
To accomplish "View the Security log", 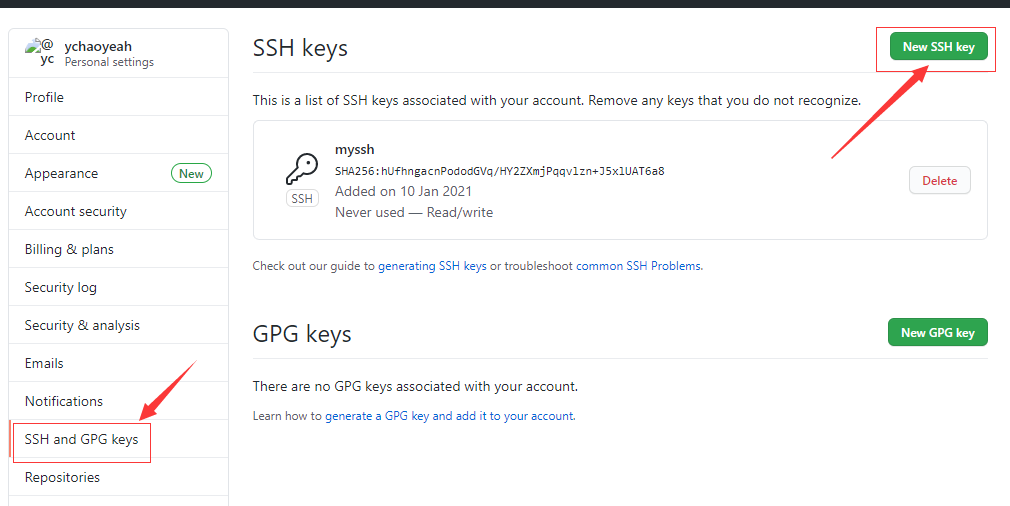I will (119, 287).
